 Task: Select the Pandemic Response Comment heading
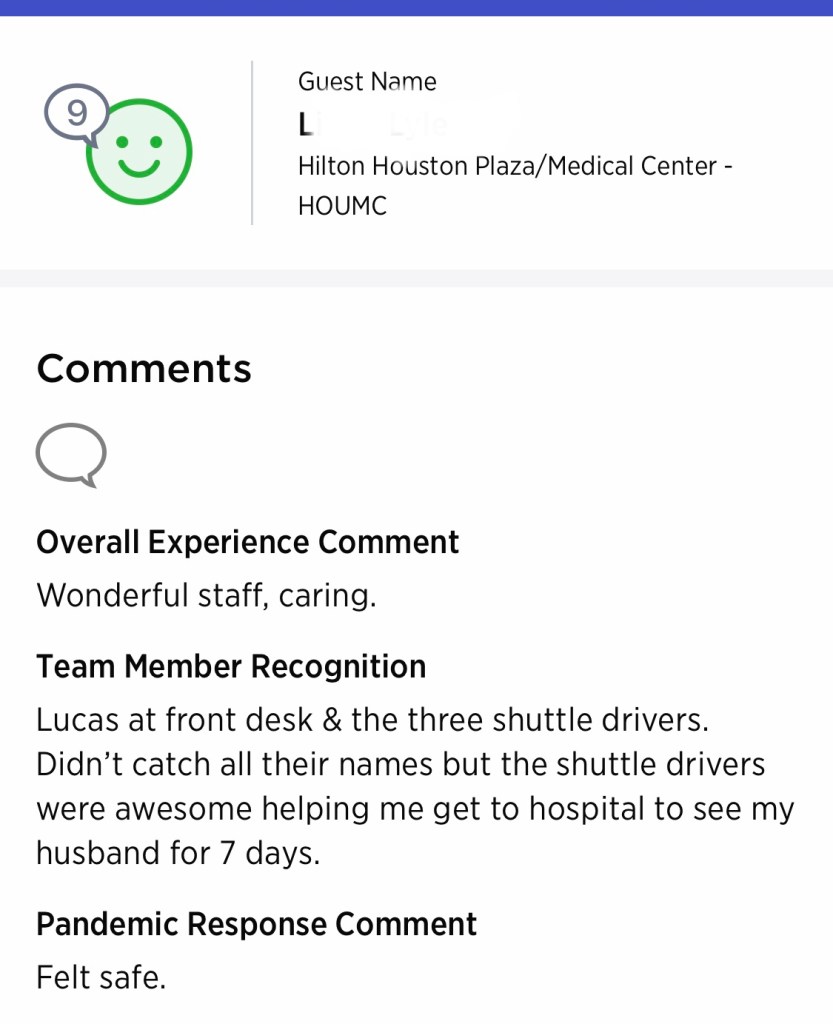[256, 924]
